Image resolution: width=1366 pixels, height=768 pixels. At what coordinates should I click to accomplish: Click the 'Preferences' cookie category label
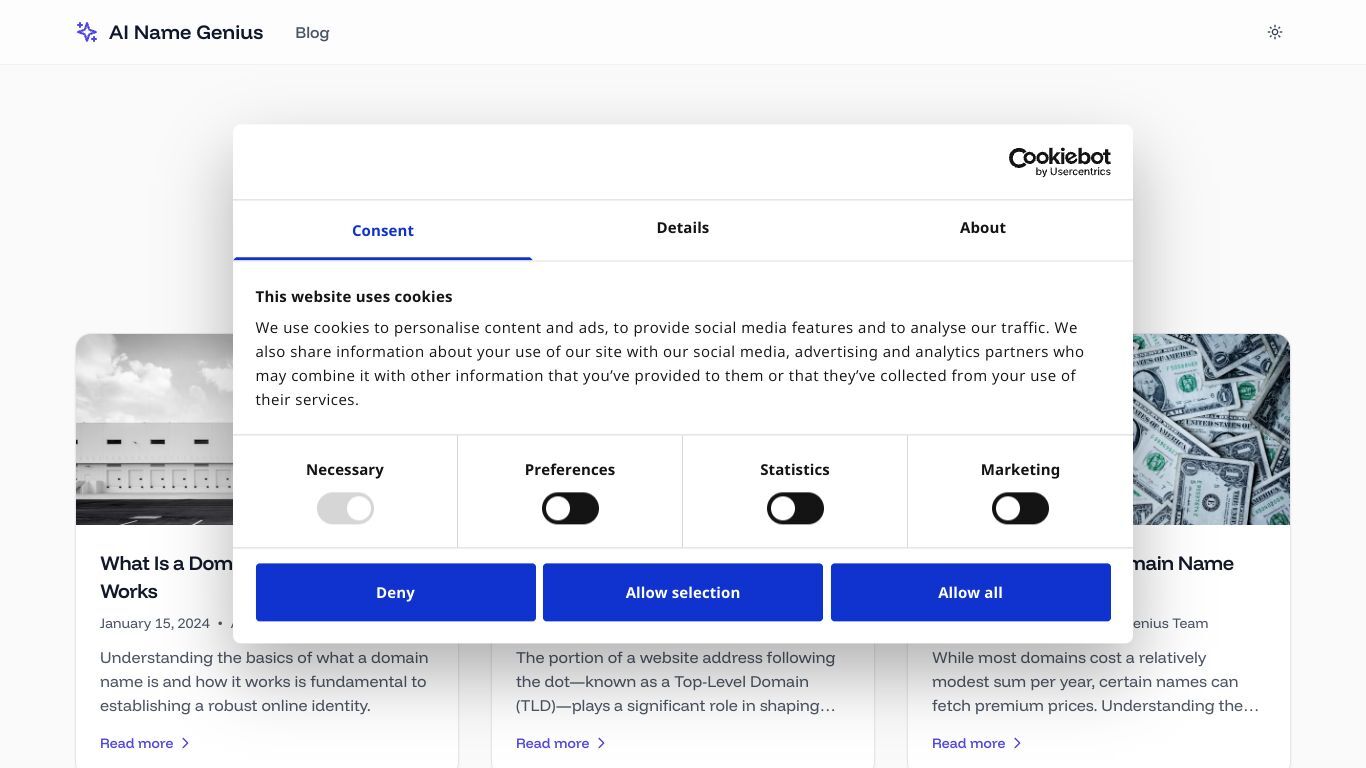(x=570, y=470)
